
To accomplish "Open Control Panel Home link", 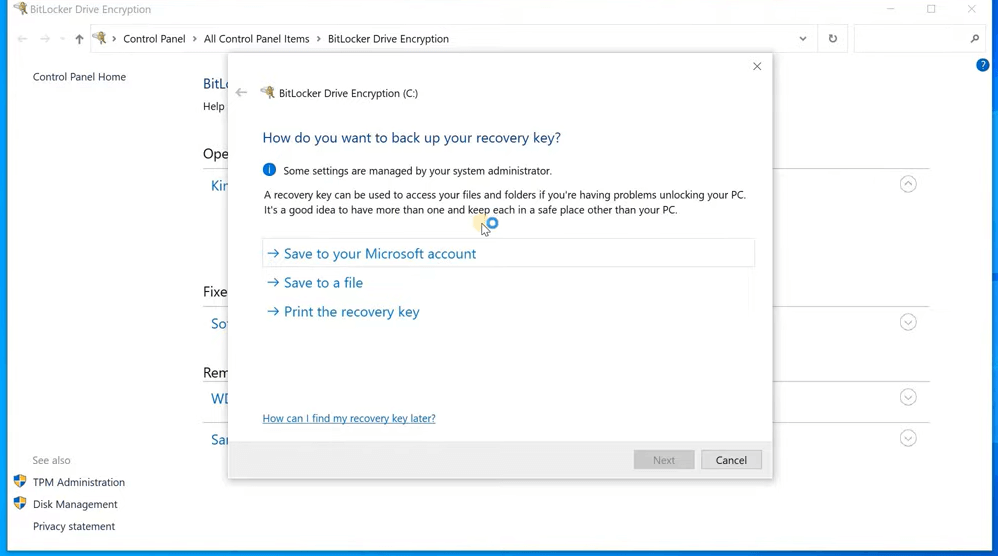I will click(80, 77).
